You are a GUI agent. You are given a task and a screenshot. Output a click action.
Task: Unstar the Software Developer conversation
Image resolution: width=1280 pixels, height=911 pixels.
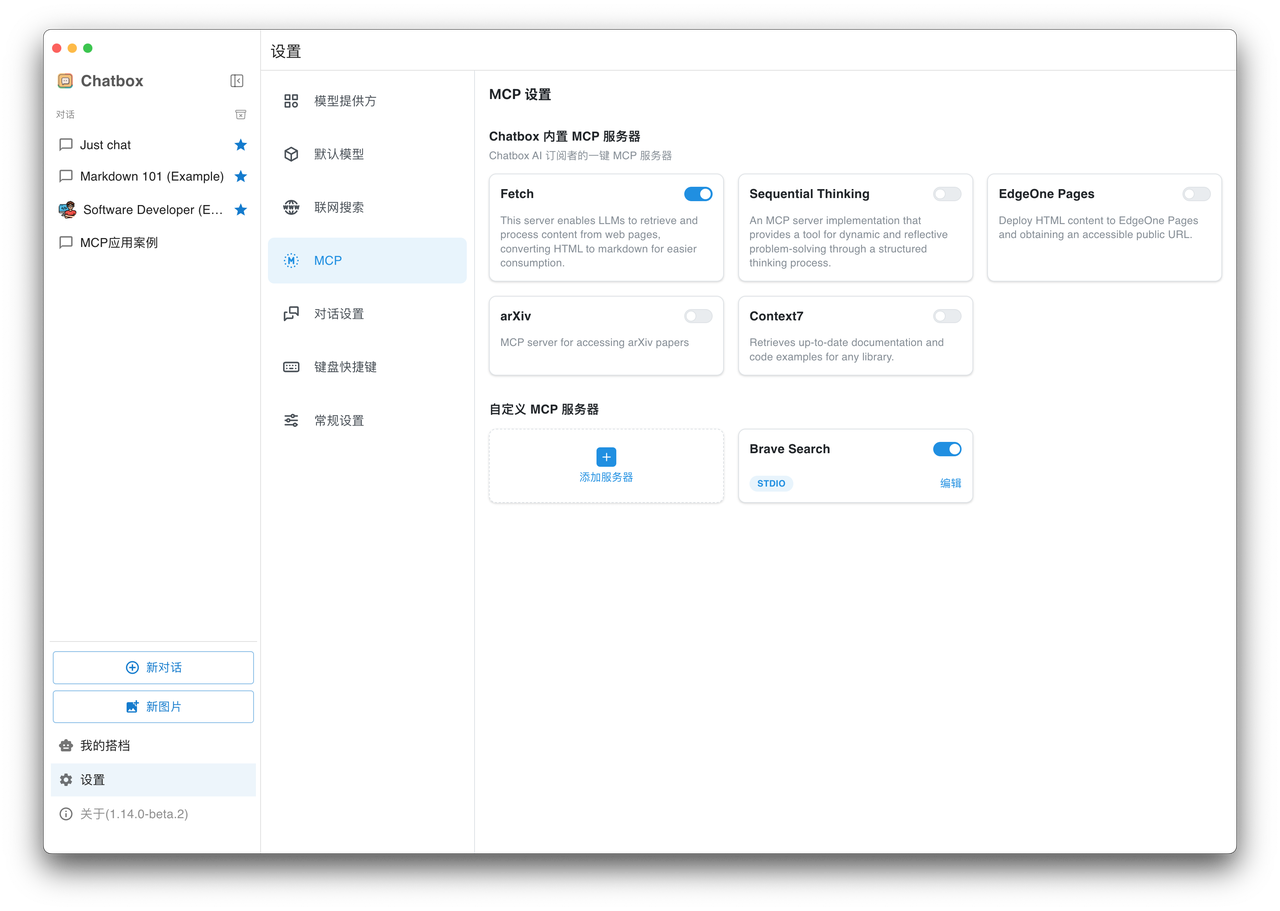click(x=240, y=210)
